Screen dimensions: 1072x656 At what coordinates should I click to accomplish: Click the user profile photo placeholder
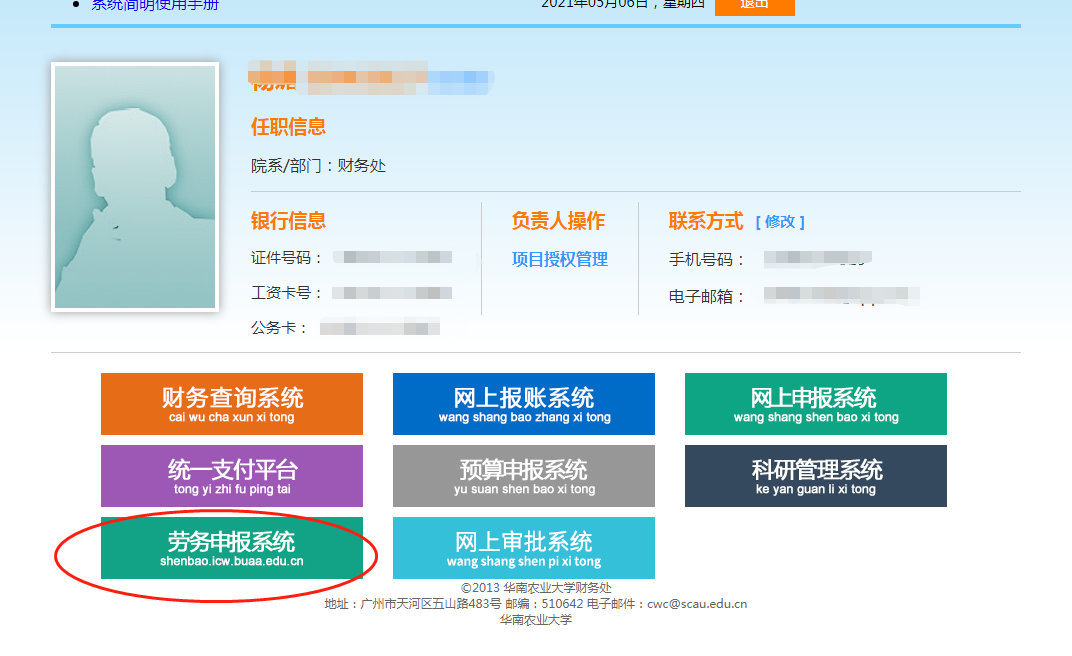135,187
